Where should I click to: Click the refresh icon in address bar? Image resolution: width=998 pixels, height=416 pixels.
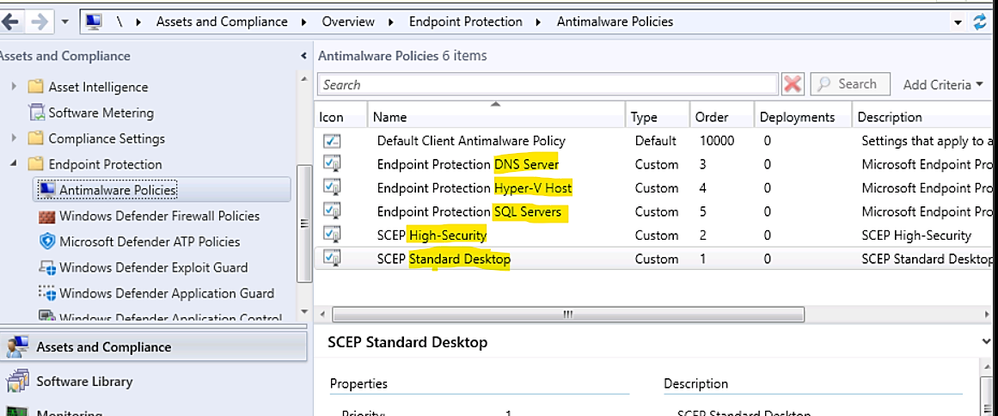[979, 21]
